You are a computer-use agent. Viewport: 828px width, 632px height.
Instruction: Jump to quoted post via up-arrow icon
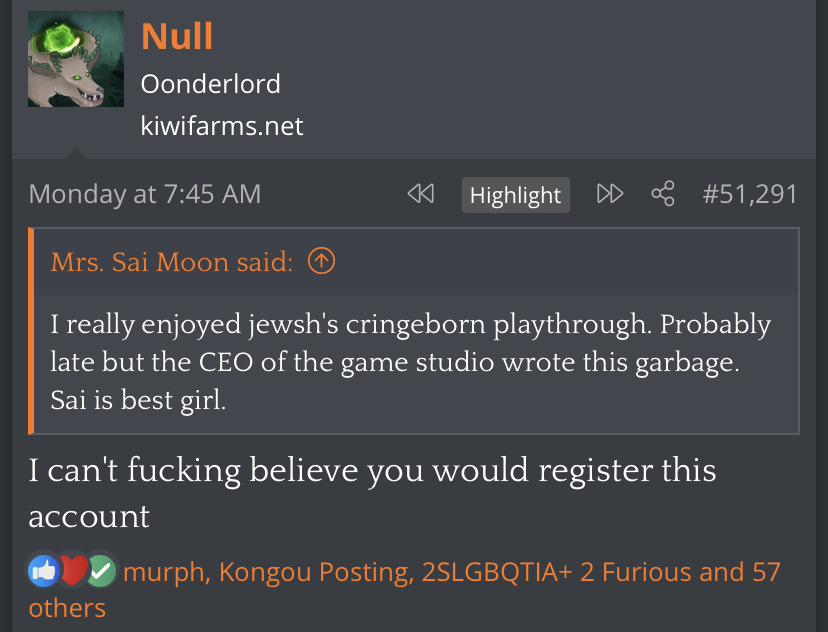pyautogui.click(x=321, y=261)
